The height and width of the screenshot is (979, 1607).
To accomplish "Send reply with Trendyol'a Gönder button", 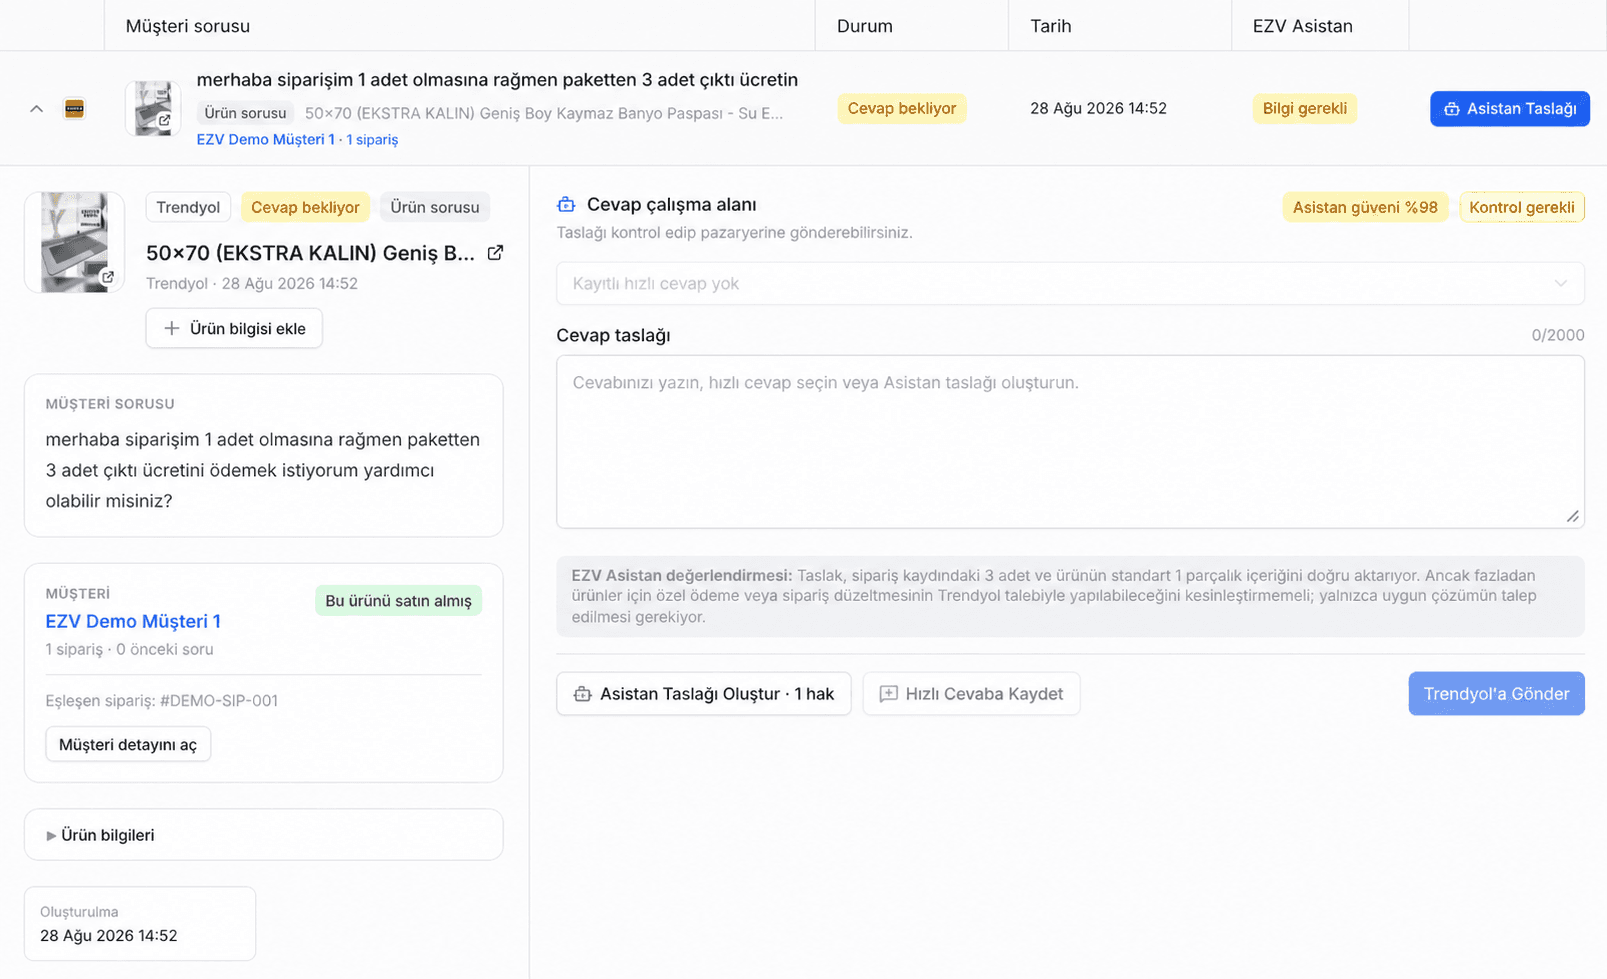I will pos(1496,693).
